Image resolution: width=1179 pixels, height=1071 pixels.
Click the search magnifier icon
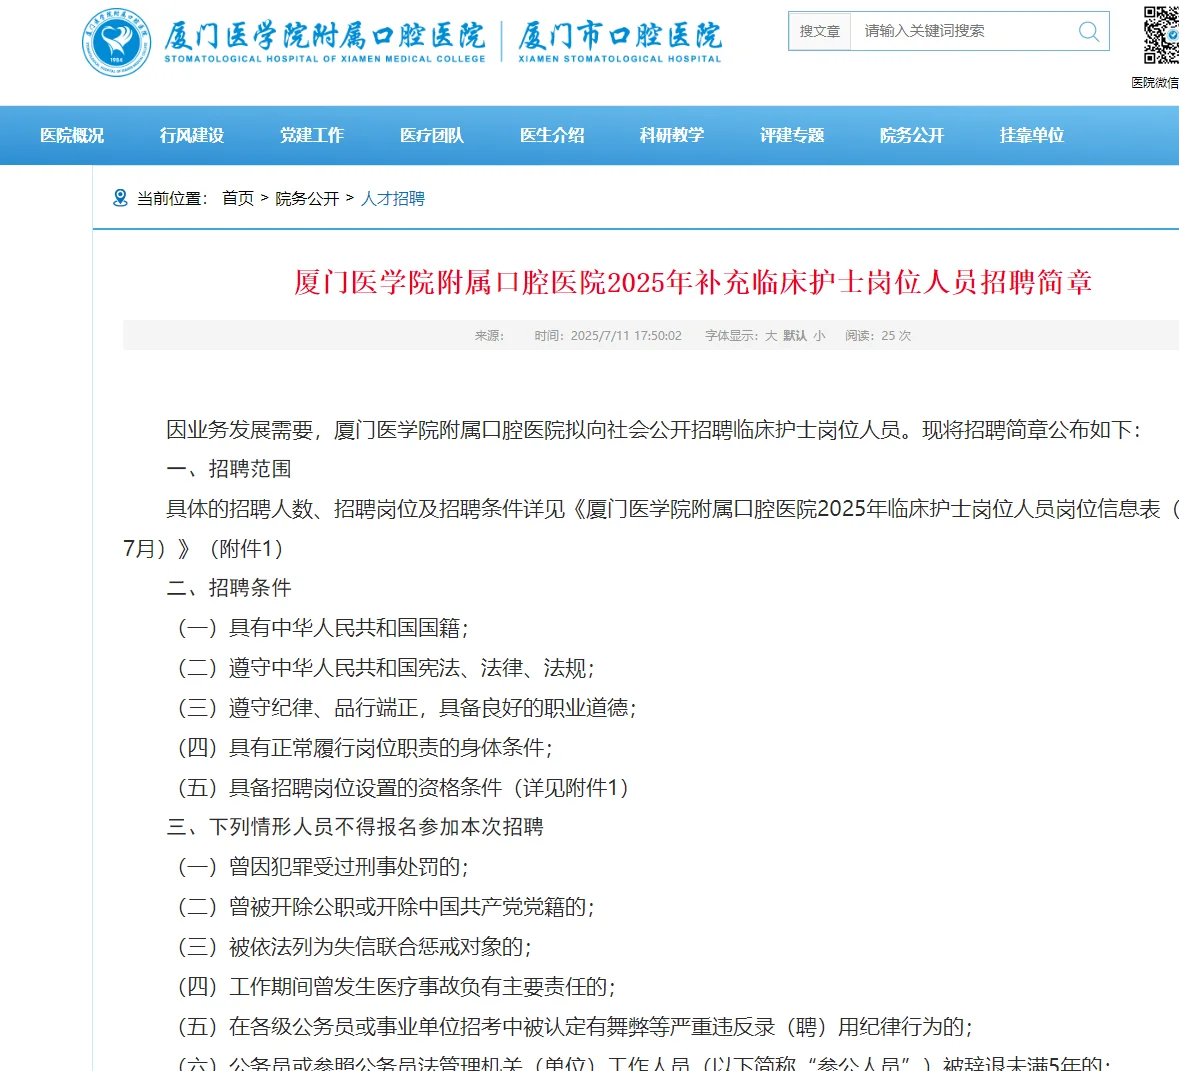point(1088,31)
